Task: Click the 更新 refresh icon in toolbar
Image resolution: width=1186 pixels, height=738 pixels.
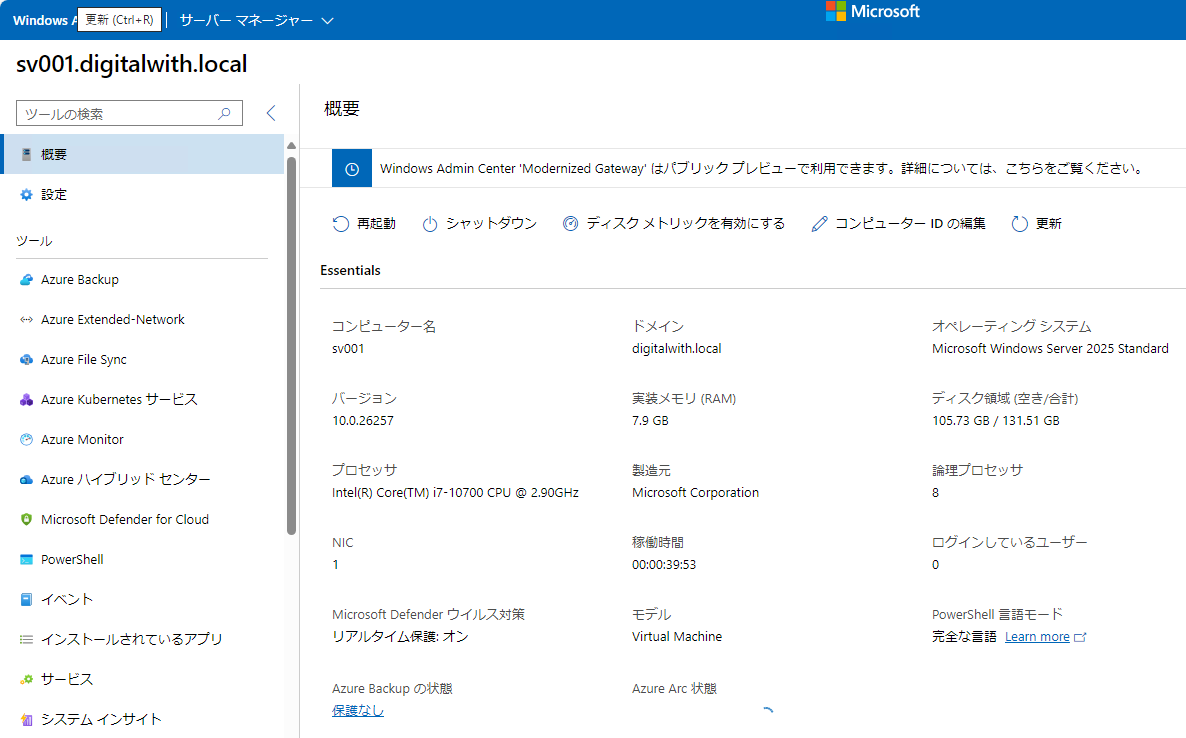Action: coord(1020,224)
